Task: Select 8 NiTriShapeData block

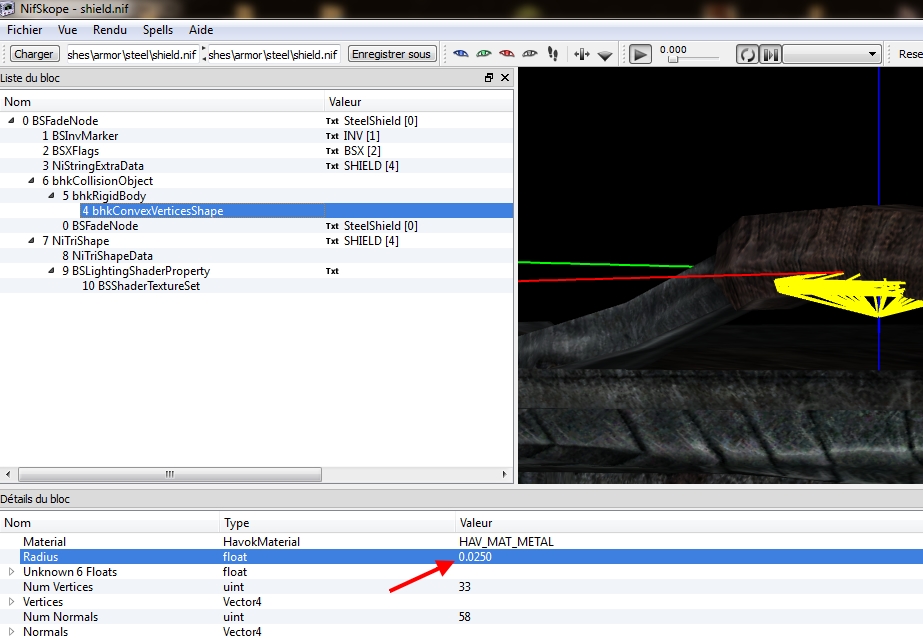Action: pyautogui.click(x=108, y=256)
